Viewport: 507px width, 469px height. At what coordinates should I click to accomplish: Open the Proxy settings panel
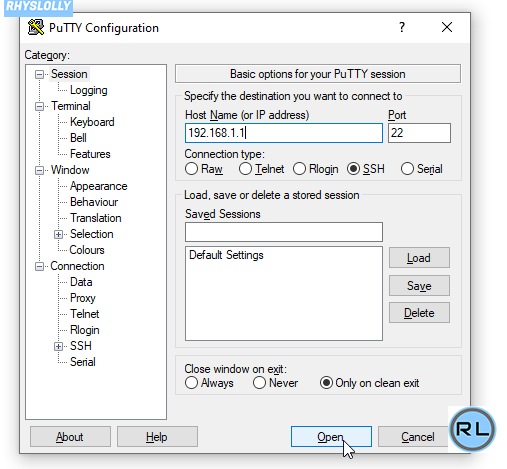click(x=83, y=298)
